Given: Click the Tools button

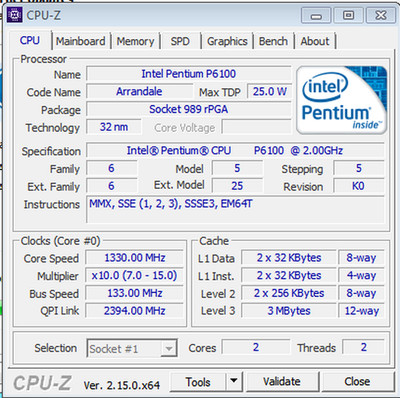Looking at the screenshot, I should coord(198,382).
